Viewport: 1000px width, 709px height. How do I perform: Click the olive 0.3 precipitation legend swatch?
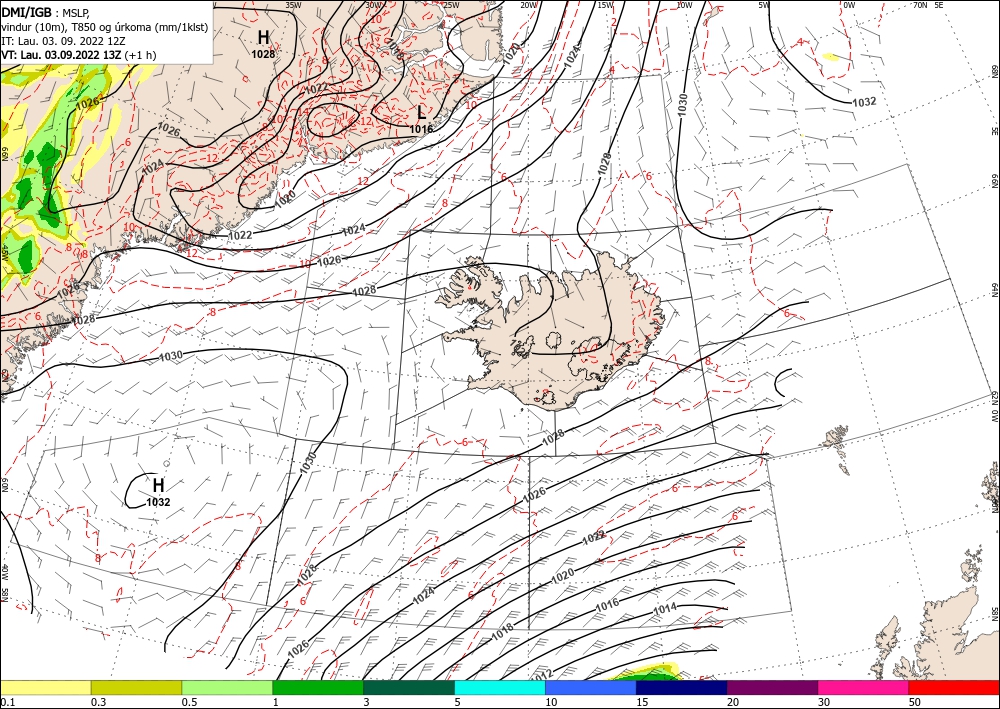[136, 687]
